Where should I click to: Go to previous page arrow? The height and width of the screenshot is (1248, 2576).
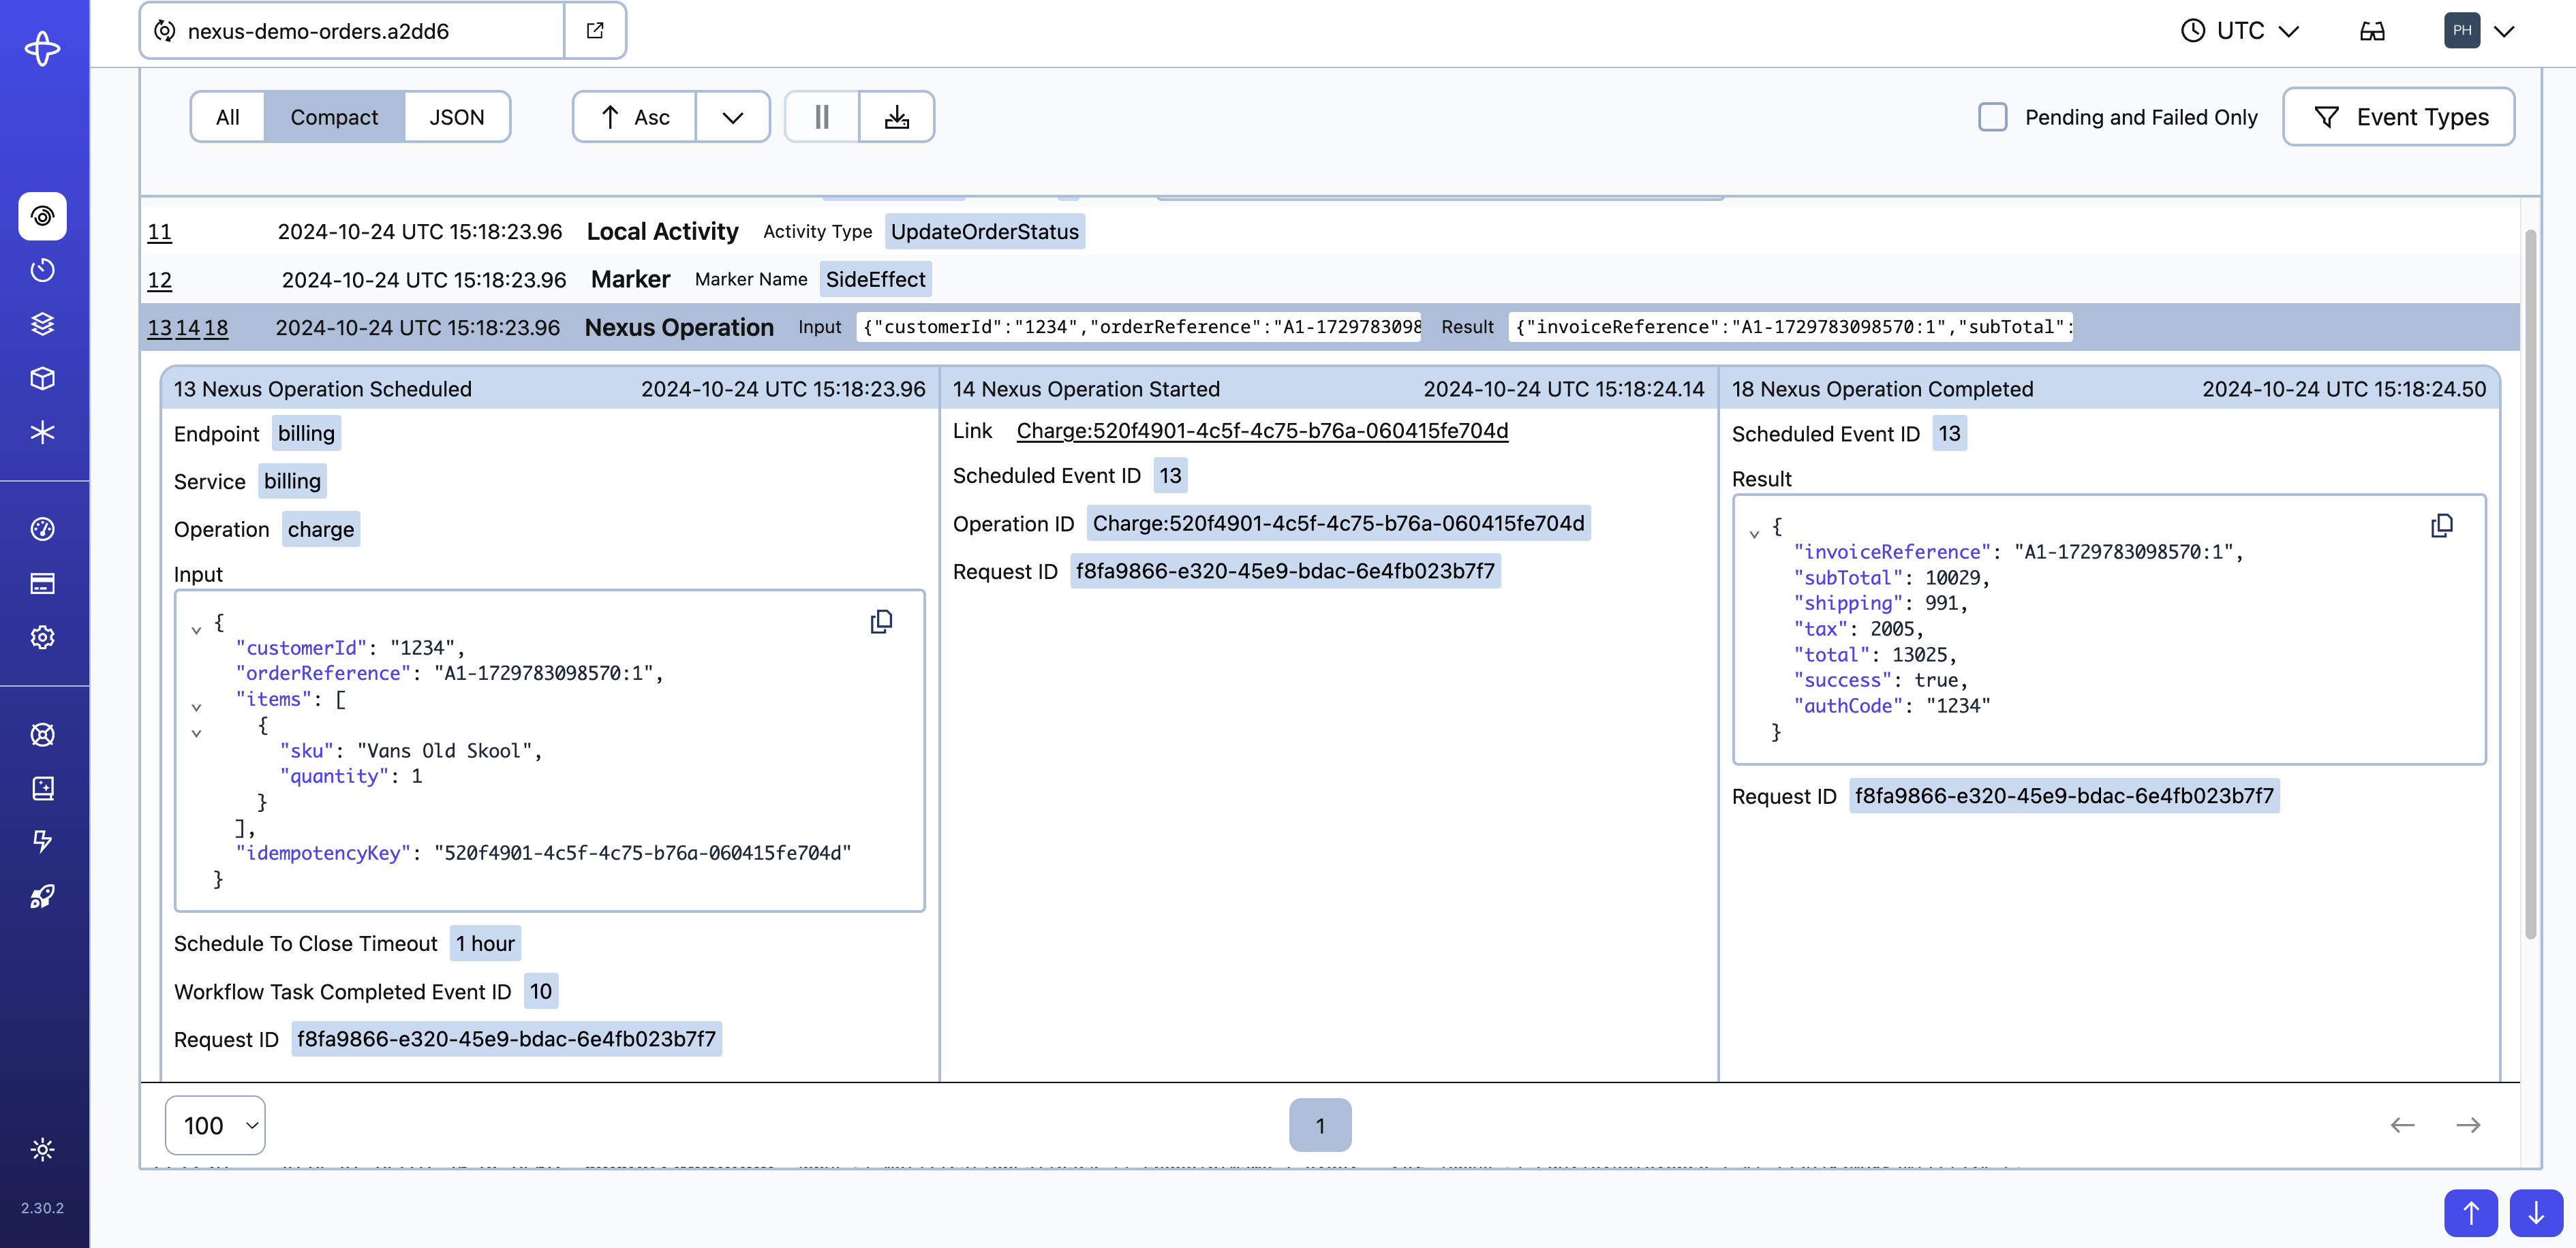(x=2402, y=1125)
